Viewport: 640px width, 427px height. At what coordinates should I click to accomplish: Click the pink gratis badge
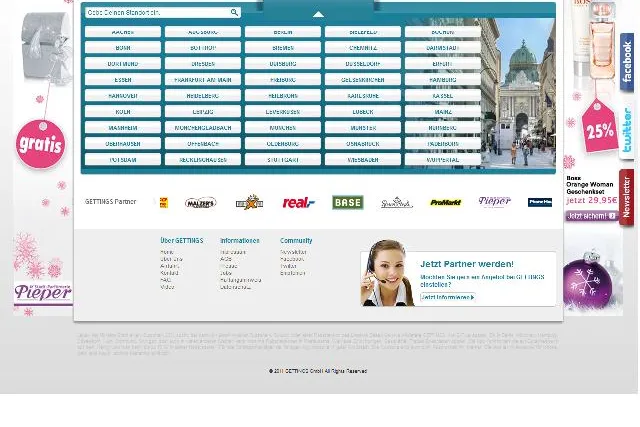[x=40, y=144]
